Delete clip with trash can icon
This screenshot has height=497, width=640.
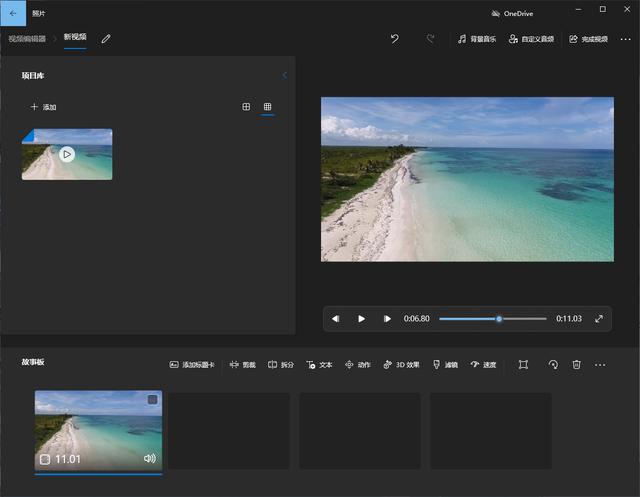(x=576, y=365)
